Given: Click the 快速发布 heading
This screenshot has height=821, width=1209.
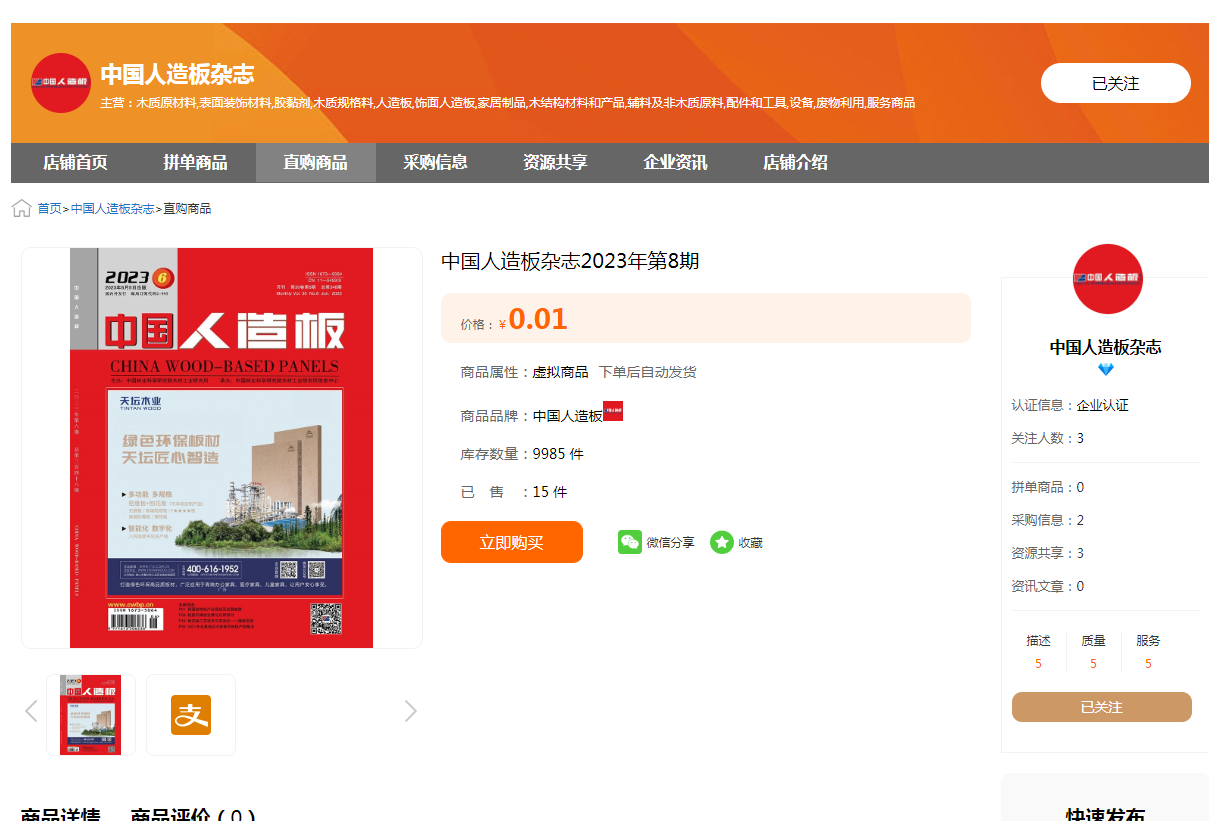Looking at the screenshot, I should (1105, 814).
